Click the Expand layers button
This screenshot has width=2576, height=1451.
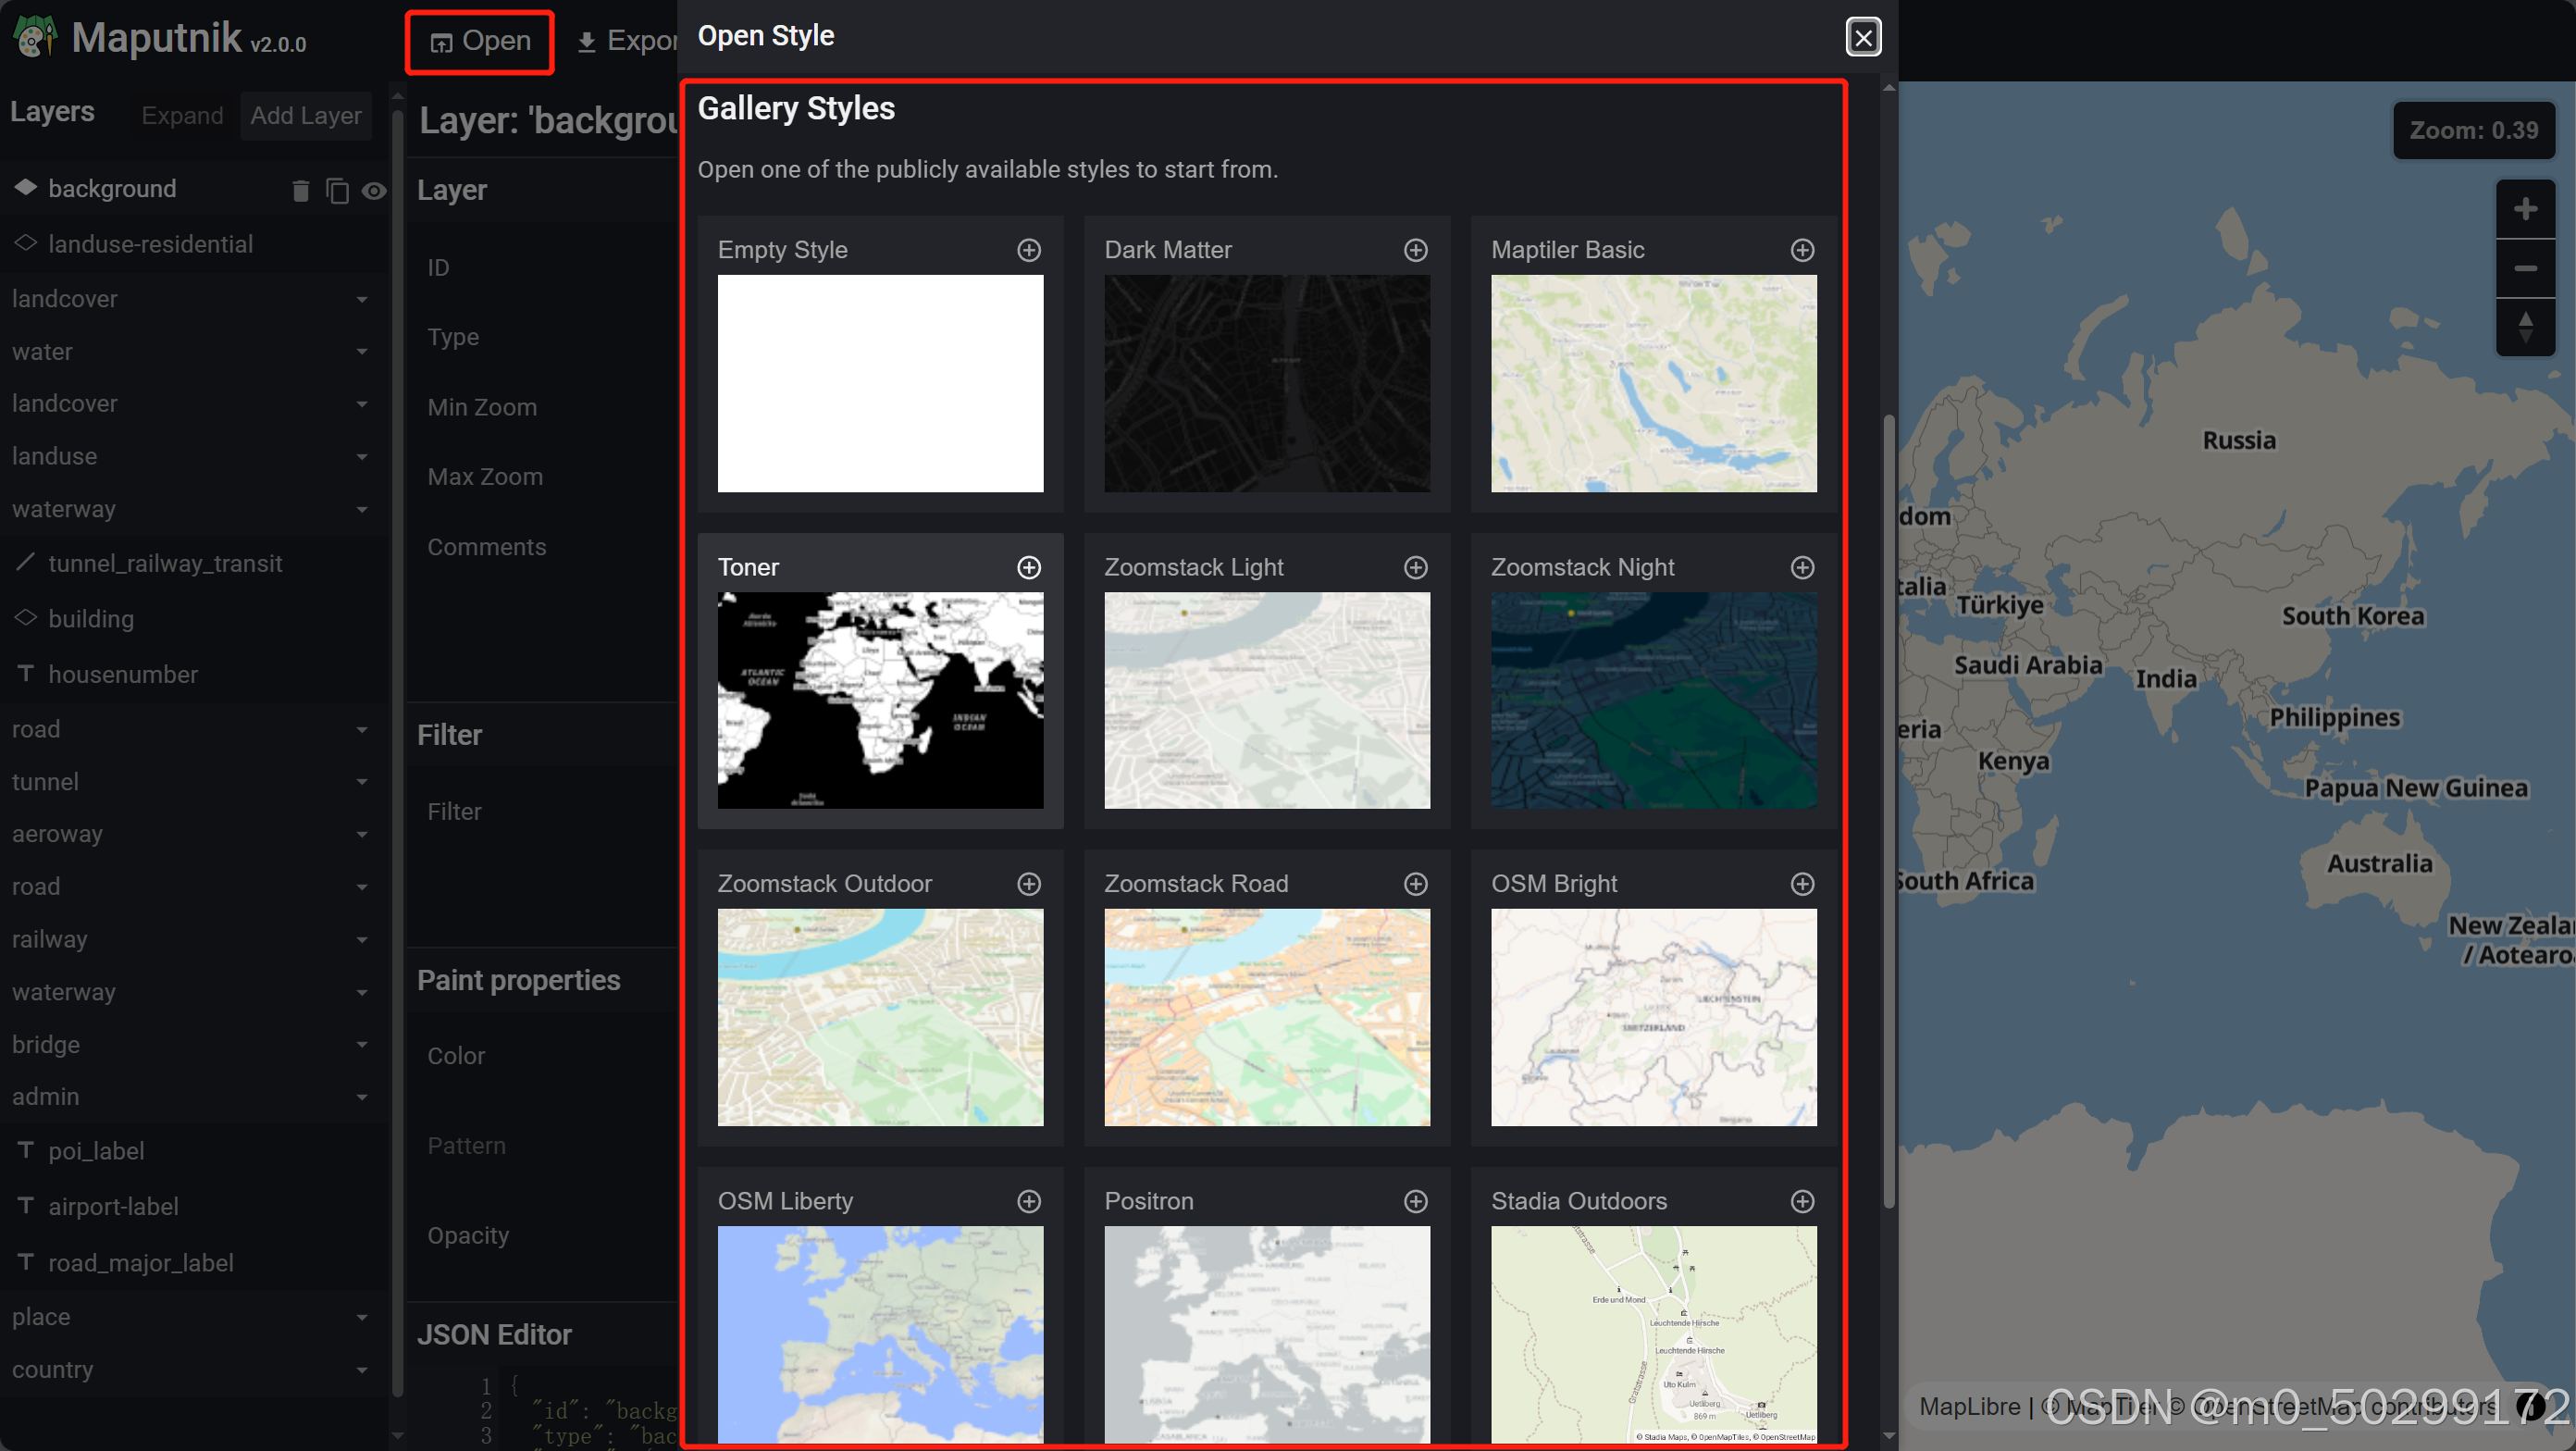coord(182,116)
